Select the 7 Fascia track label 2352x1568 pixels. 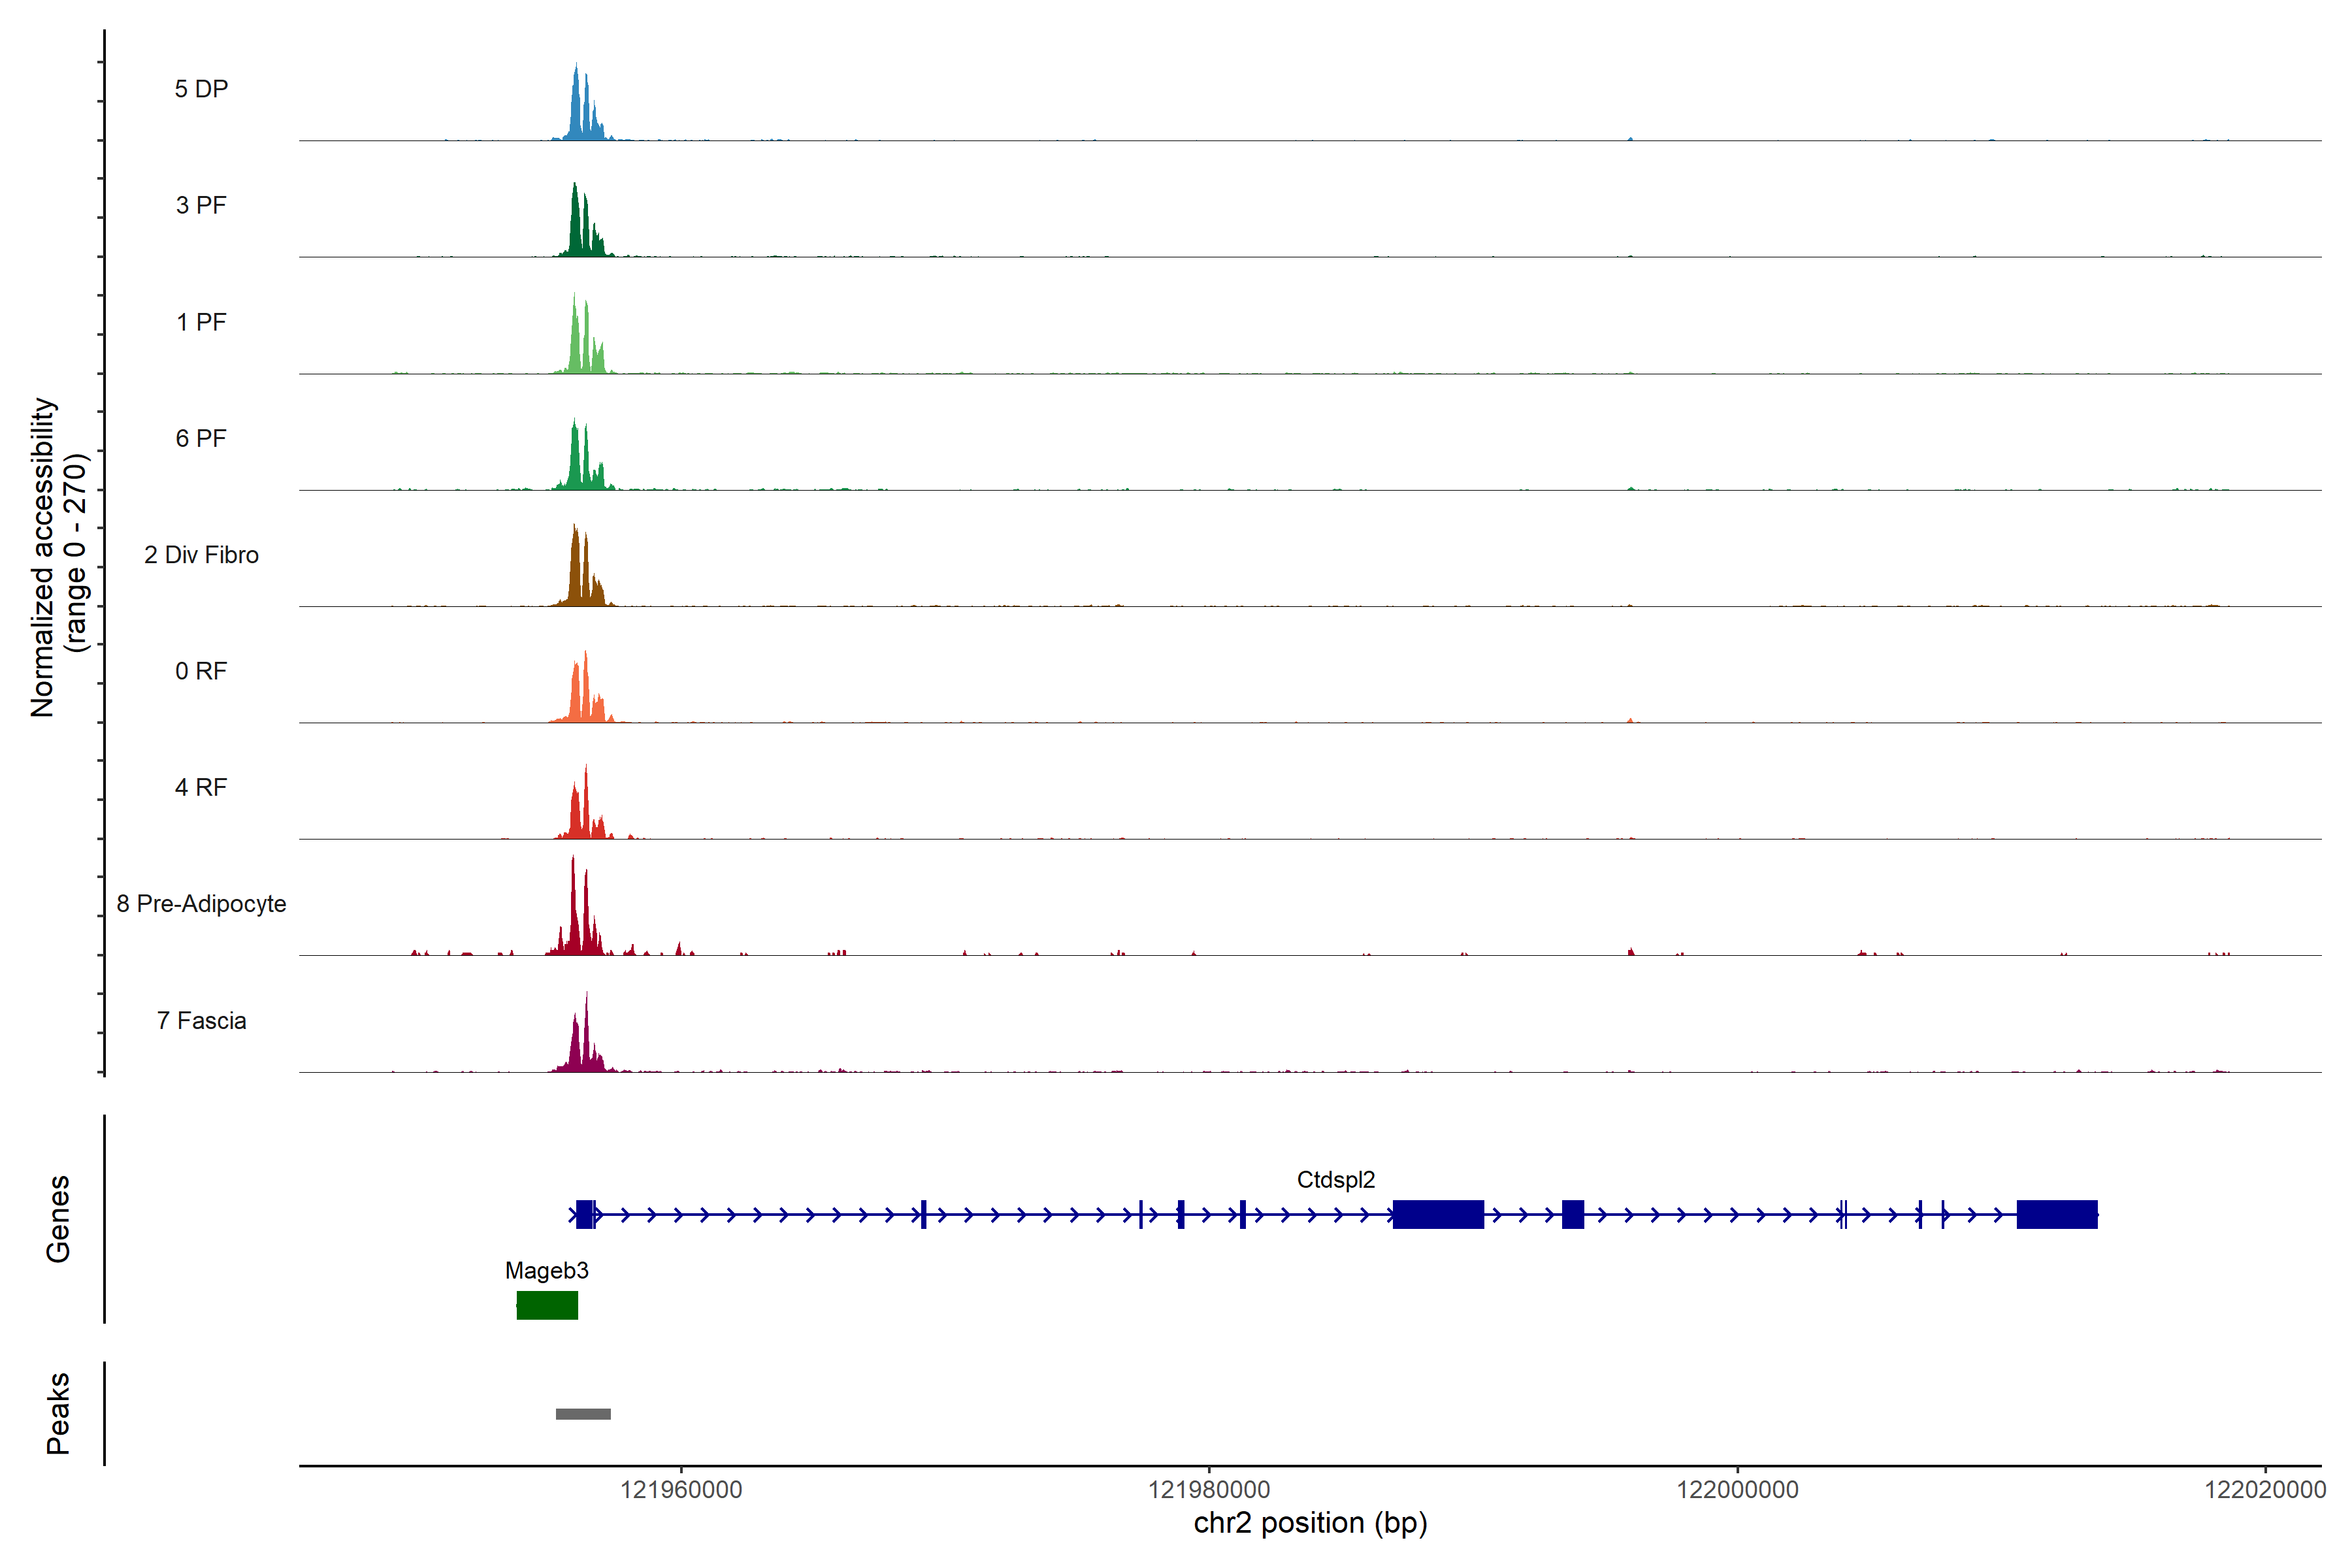pyautogui.click(x=201, y=1020)
